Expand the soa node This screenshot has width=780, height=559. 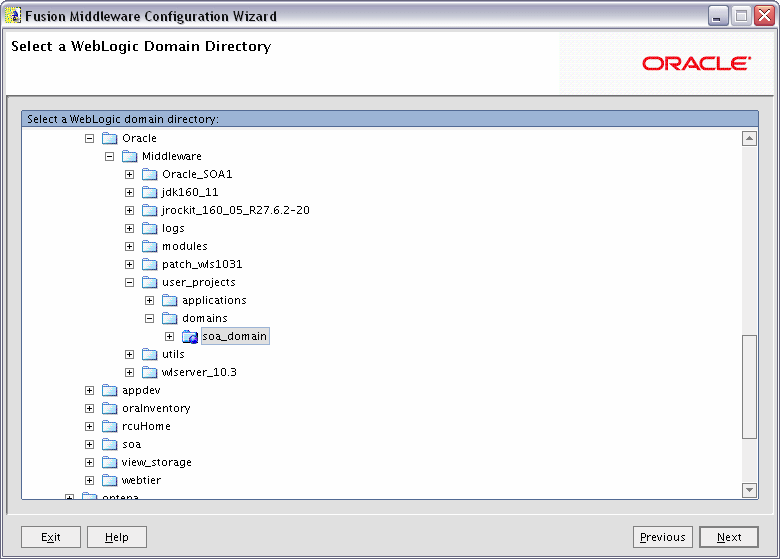[90, 445]
